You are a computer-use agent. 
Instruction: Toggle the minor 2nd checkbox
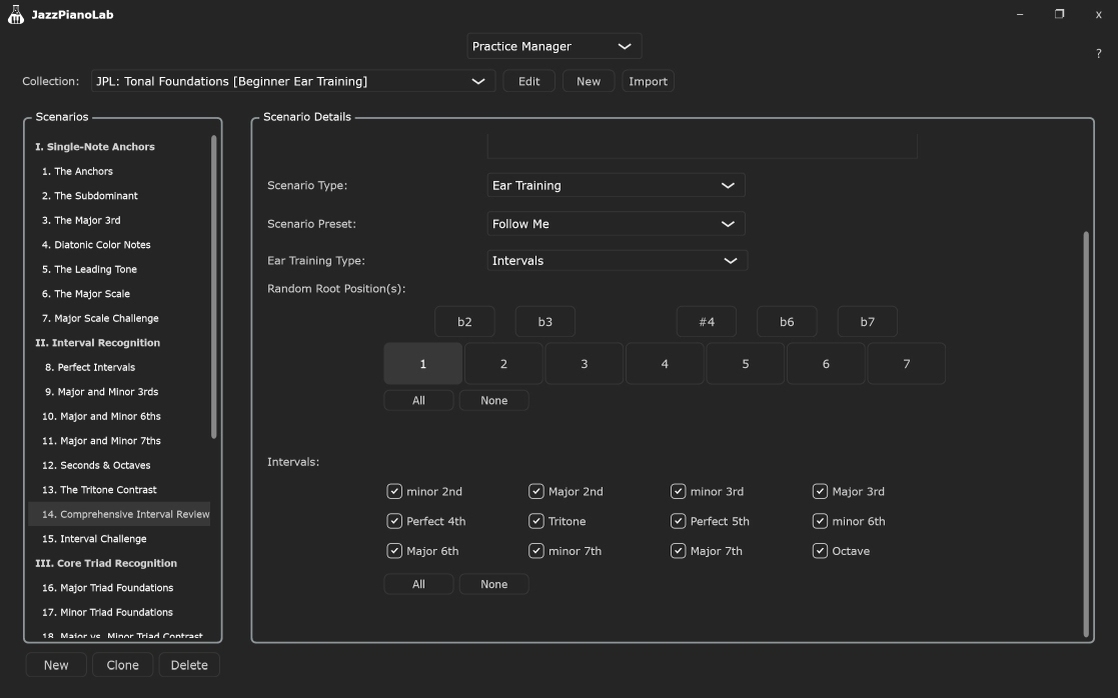[x=394, y=491]
